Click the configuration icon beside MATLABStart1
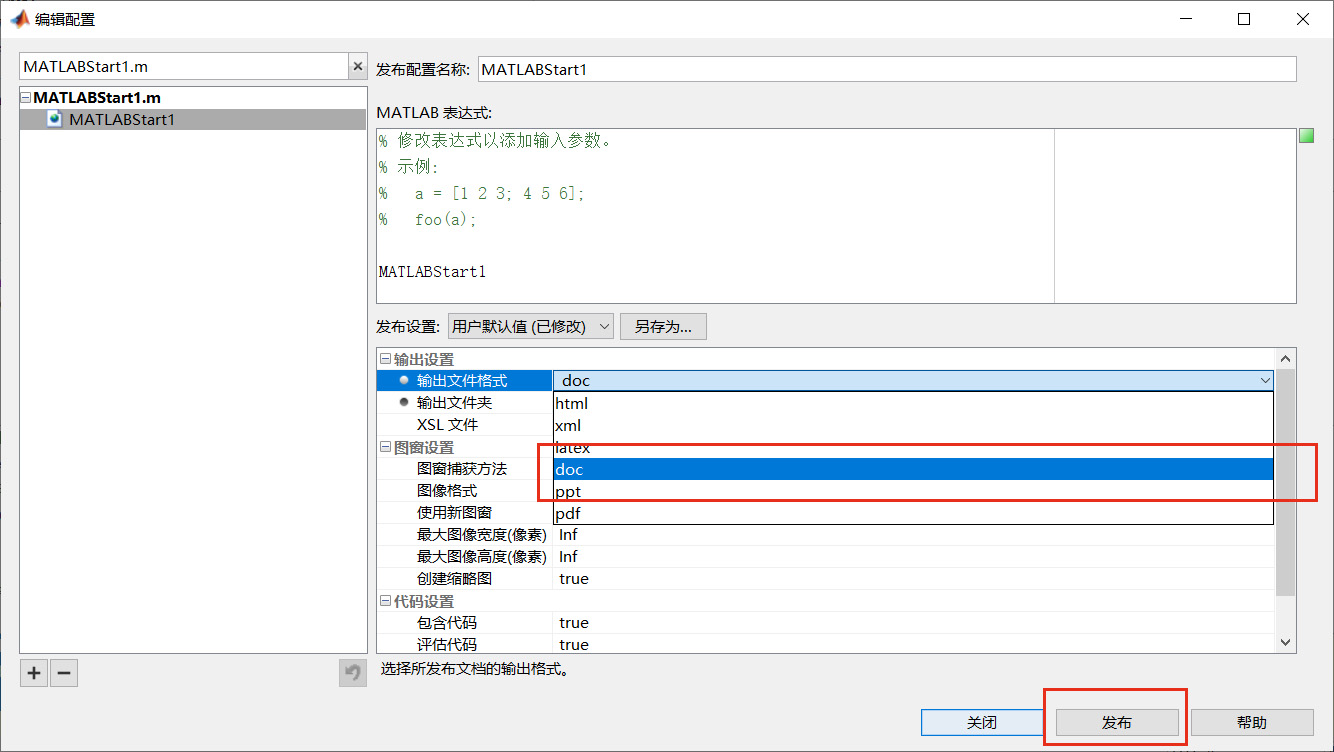This screenshot has height=752, width=1334. (x=53, y=119)
